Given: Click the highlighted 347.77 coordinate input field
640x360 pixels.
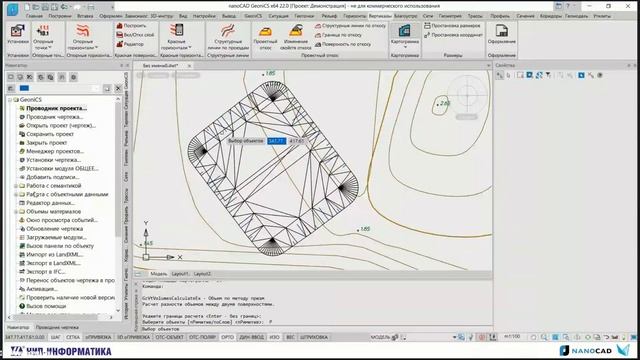Looking at the screenshot, I should tap(276, 141).
